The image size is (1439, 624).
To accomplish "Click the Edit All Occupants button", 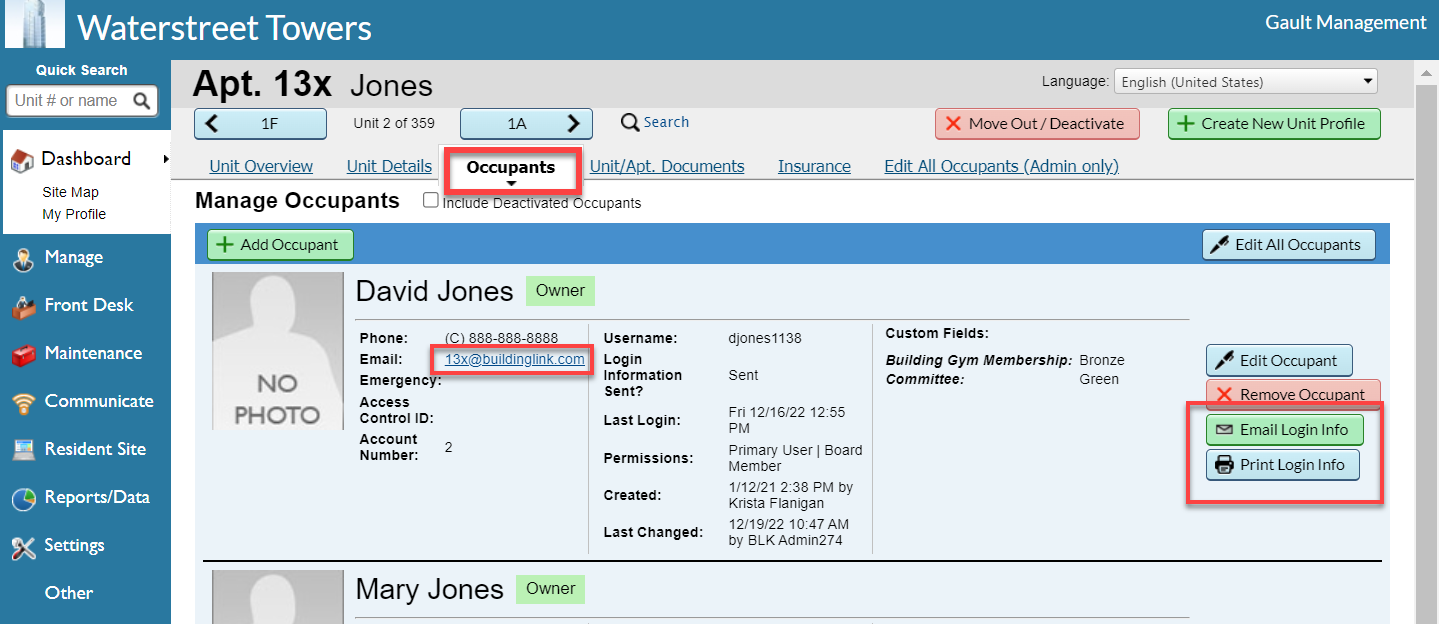I will [1289, 245].
